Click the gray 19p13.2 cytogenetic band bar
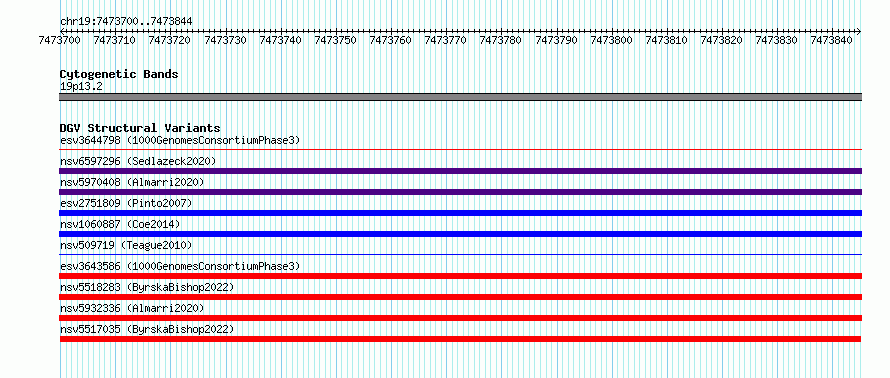This screenshot has width=890, height=378. tap(460, 97)
